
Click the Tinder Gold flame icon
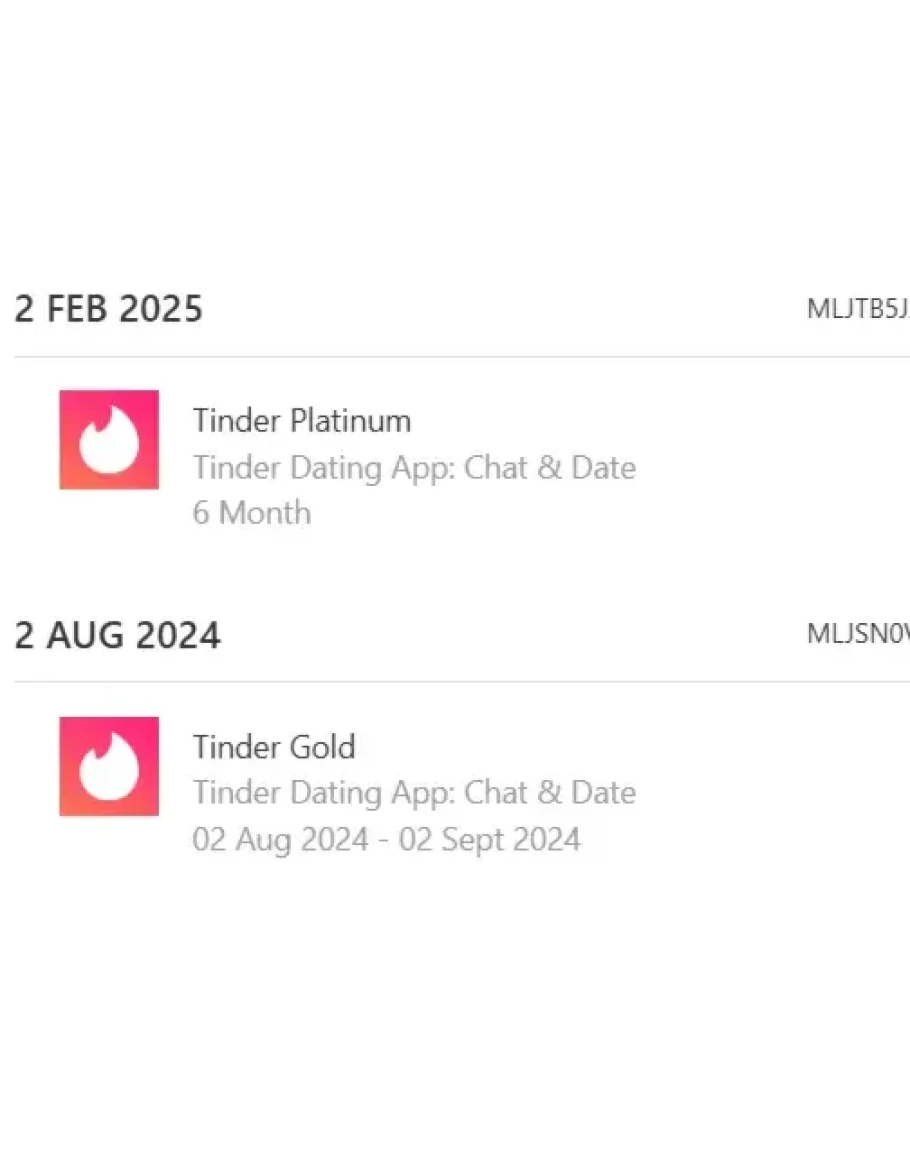[109, 766]
